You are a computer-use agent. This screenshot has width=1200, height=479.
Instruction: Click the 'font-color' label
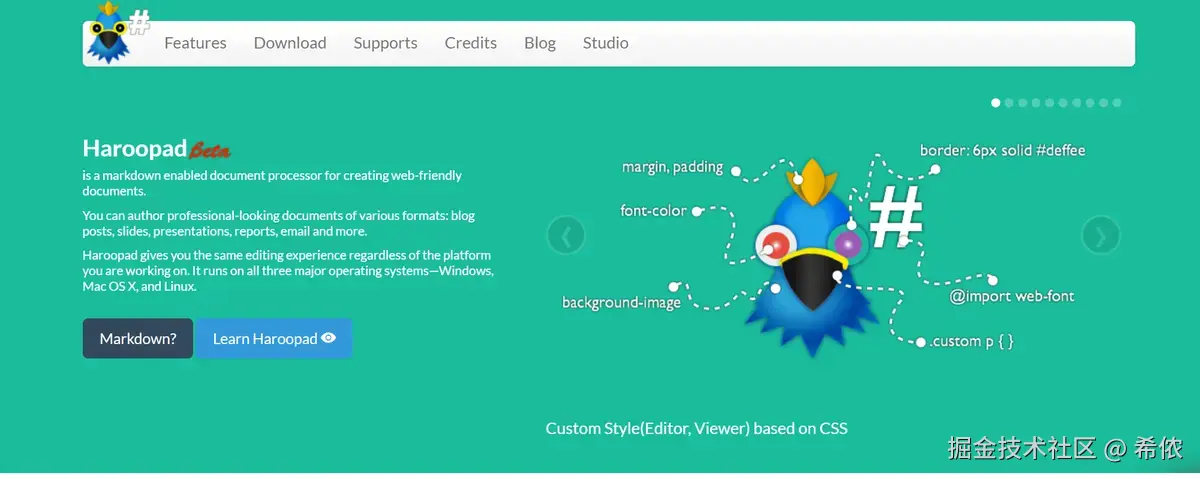pyautogui.click(x=654, y=211)
